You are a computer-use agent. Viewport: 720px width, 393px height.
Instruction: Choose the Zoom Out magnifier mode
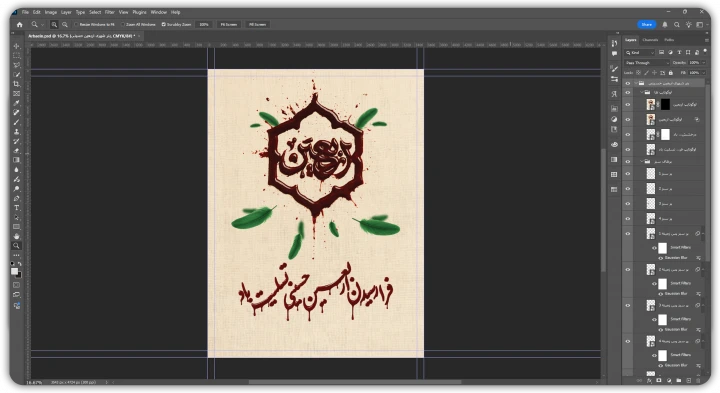click(x=65, y=24)
